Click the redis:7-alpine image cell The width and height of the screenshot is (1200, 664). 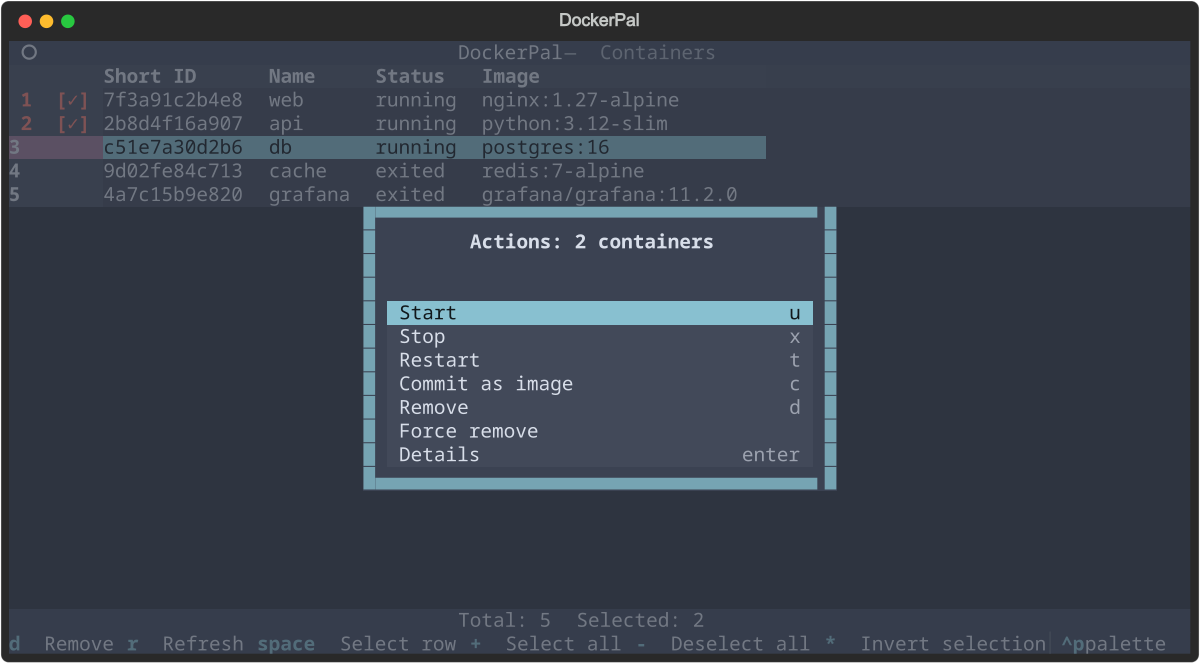point(563,171)
